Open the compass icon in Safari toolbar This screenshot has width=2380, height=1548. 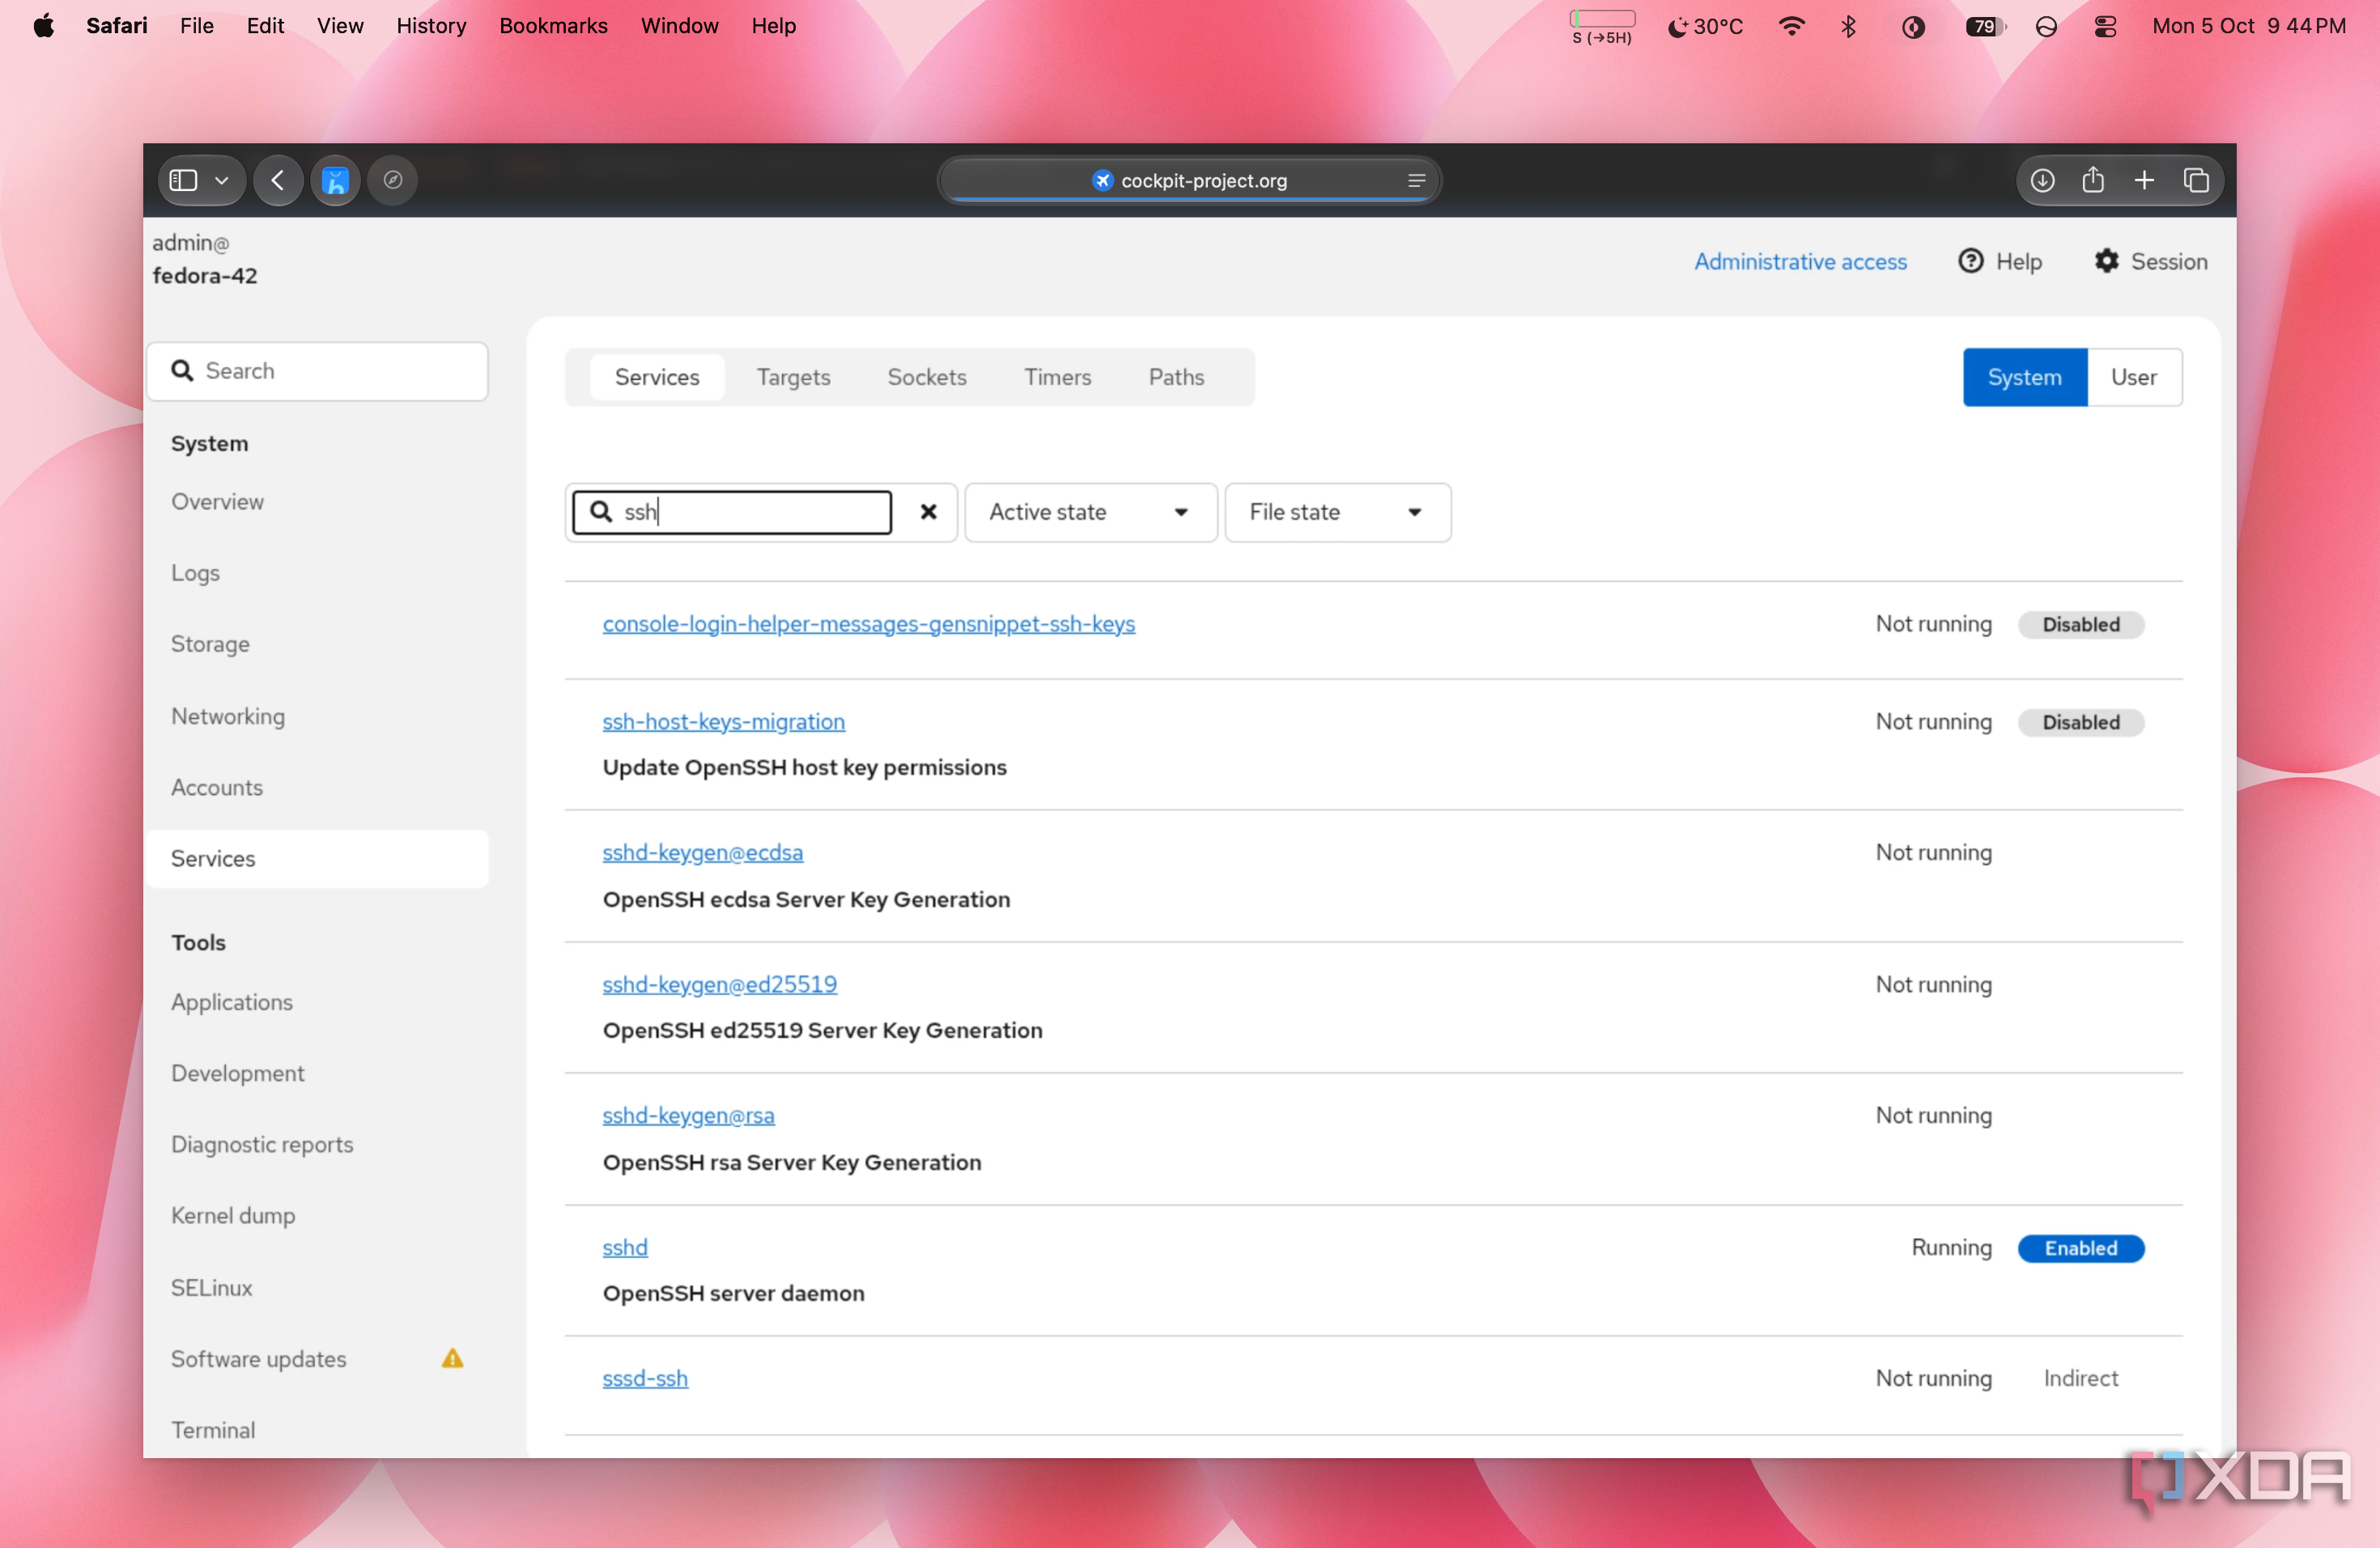click(x=393, y=180)
